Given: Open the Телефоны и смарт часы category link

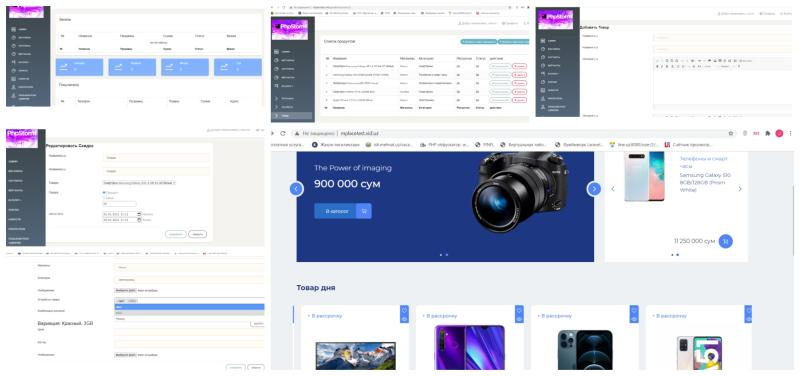Looking at the screenshot, I should (x=705, y=162).
